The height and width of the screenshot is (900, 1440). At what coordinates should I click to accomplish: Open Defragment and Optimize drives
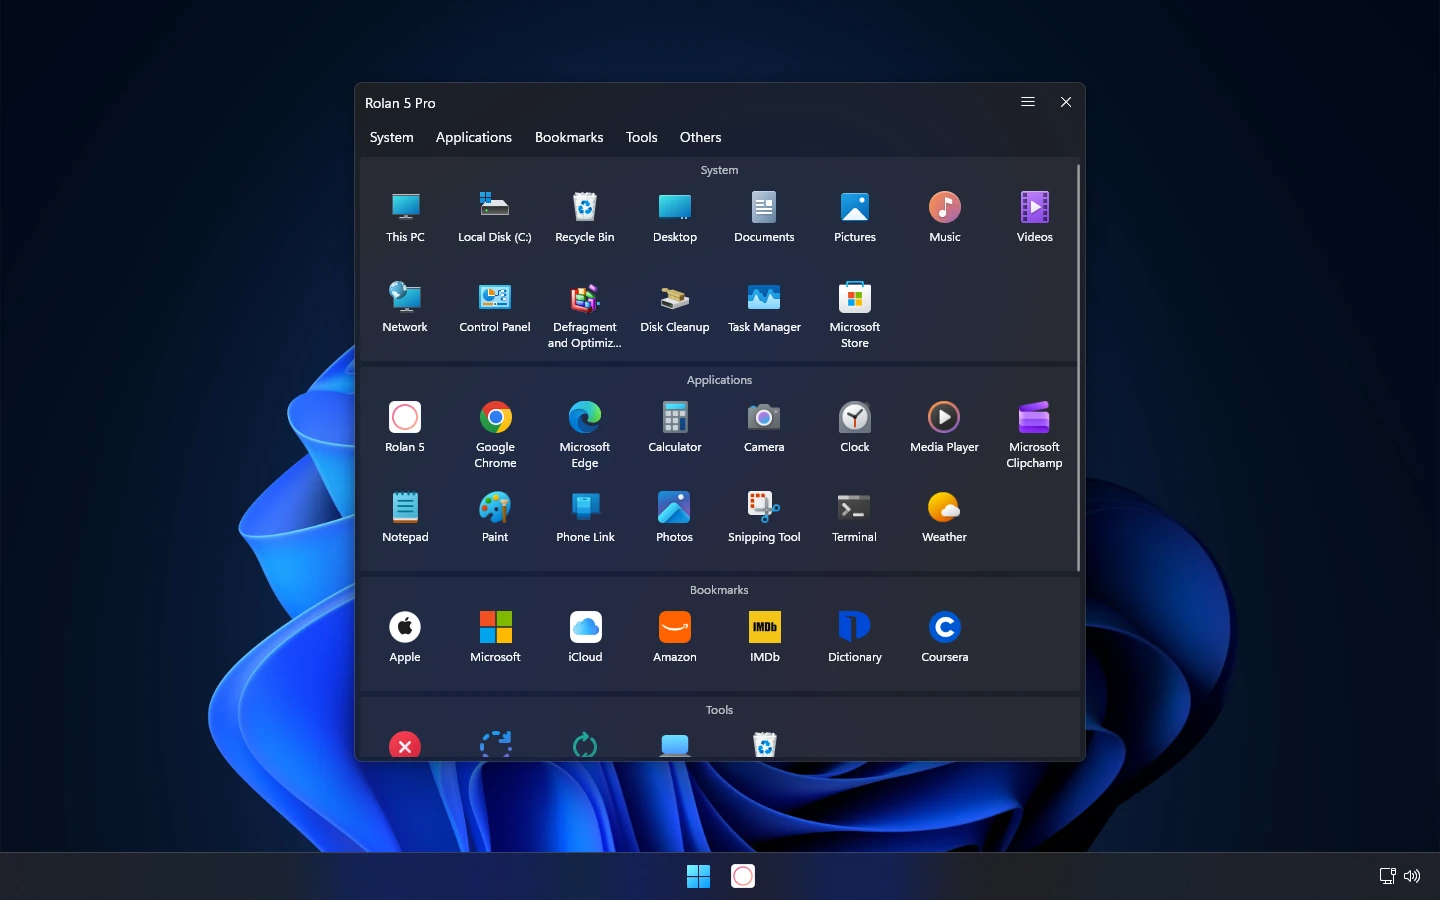tap(585, 314)
